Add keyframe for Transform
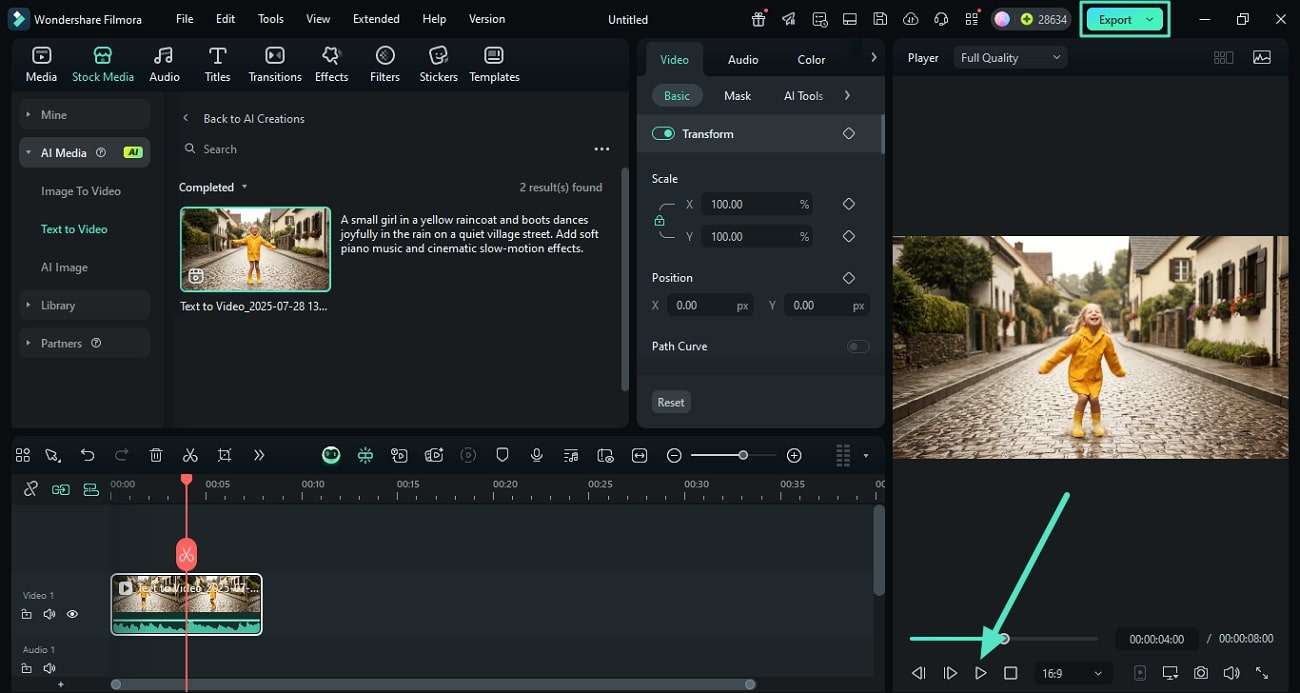 tap(849, 133)
